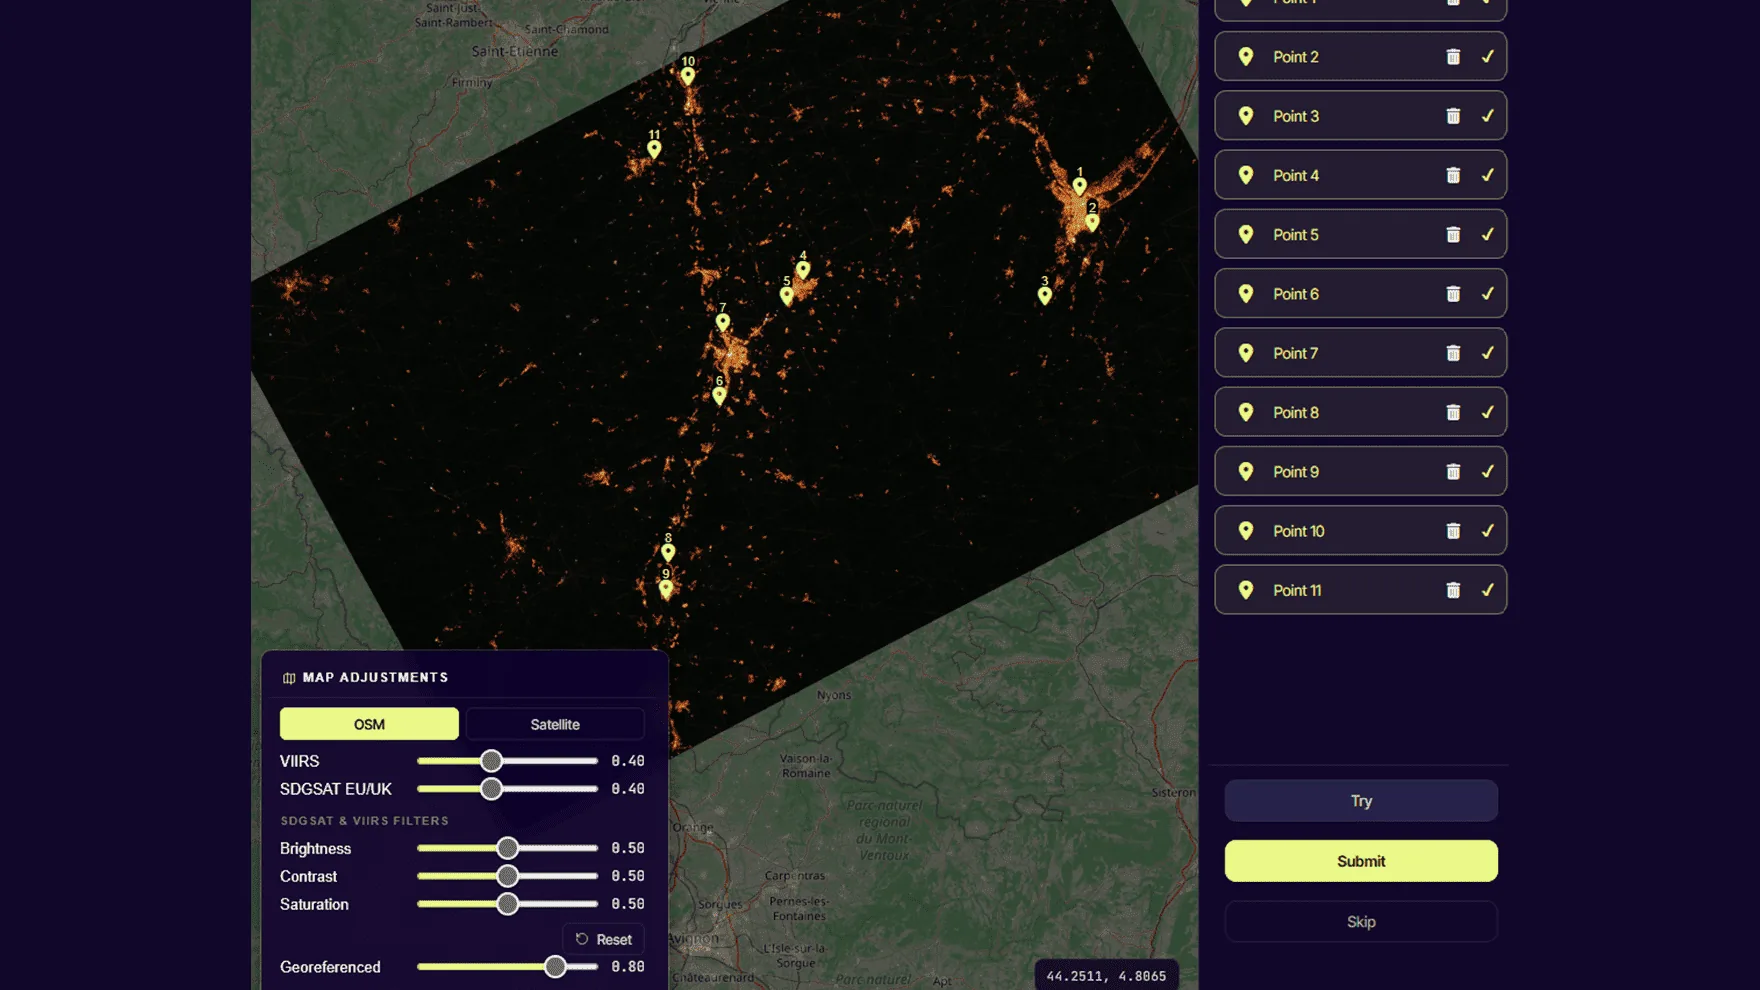
Task: Reset the SDGSAT and VIIRS filters
Action: [x=604, y=939]
